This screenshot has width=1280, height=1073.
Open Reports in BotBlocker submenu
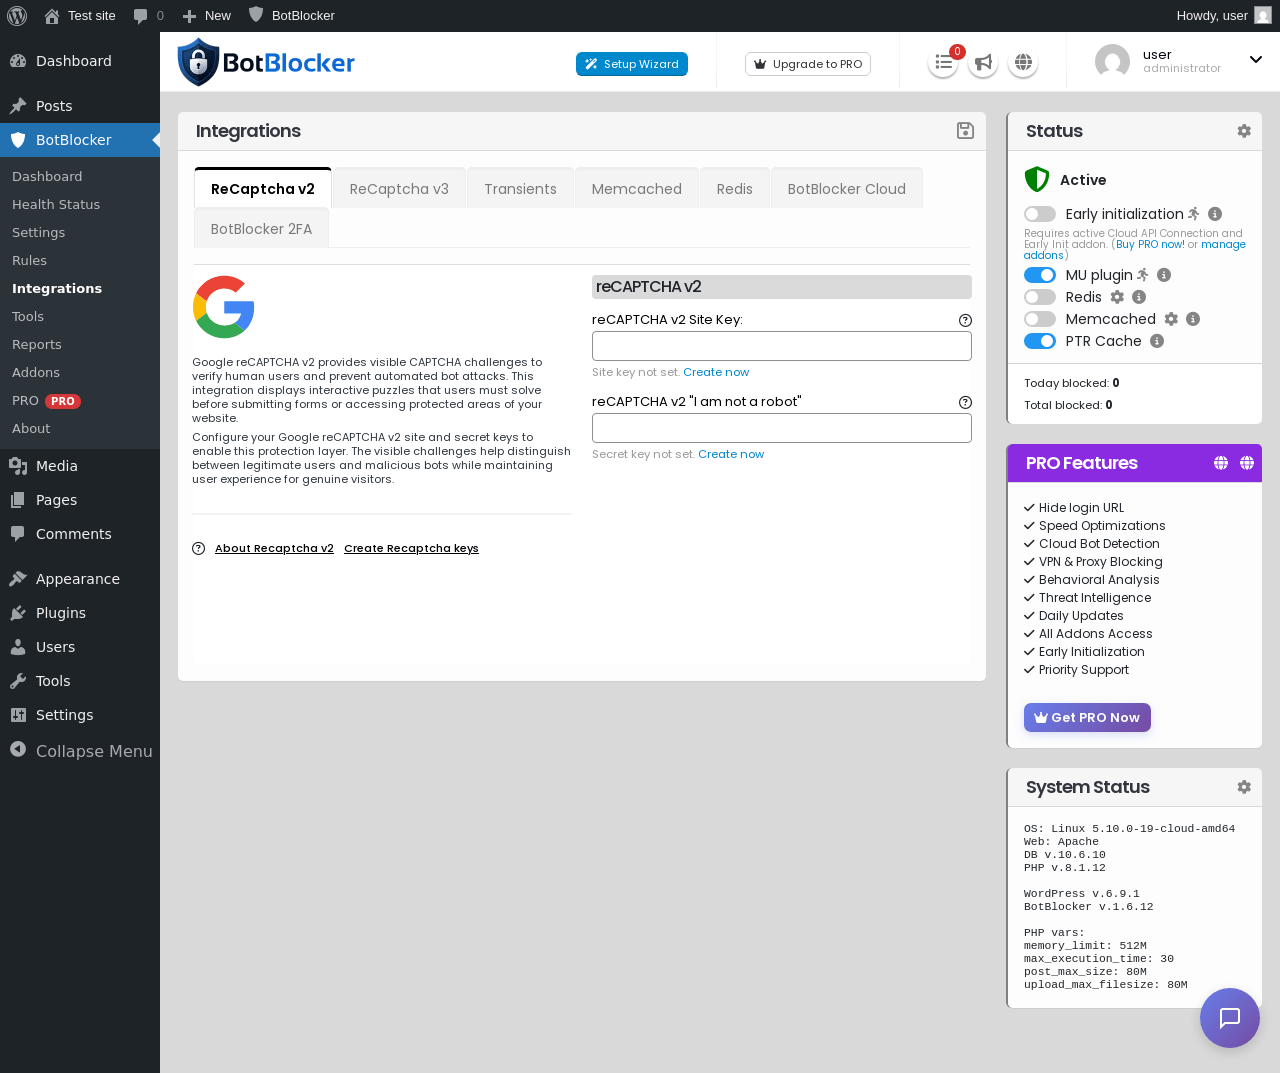pyautogui.click(x=37, y=344)
